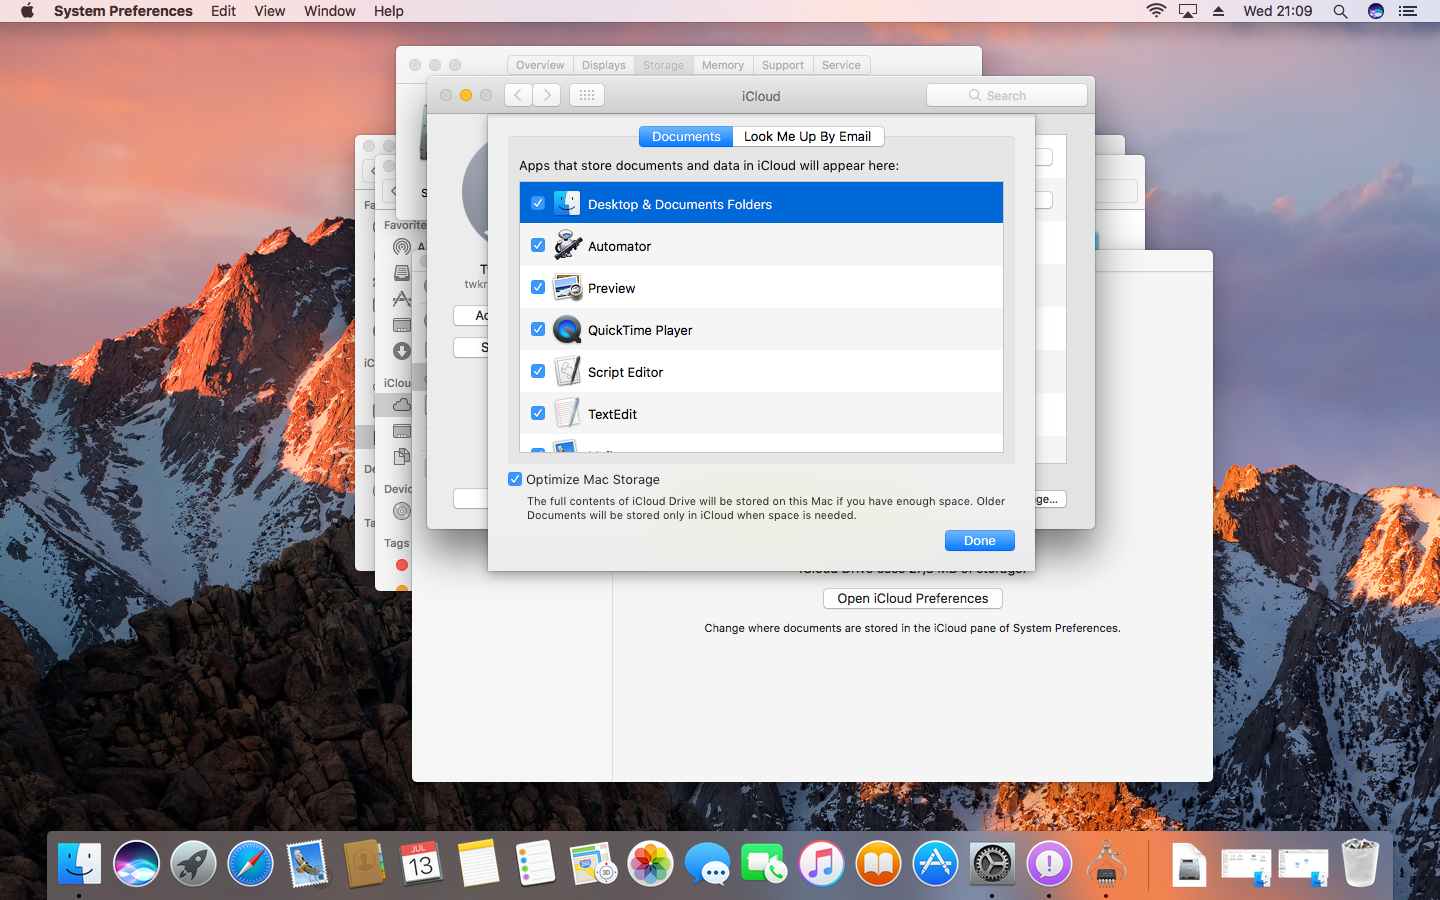The image size is (1440, 900).
Task: Go back in System Preferences
Action: 518,95
